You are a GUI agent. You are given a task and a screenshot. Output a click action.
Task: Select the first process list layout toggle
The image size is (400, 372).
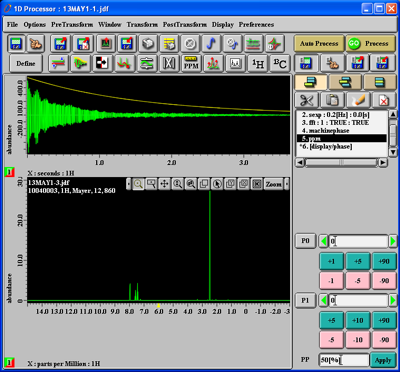(310, 82)
